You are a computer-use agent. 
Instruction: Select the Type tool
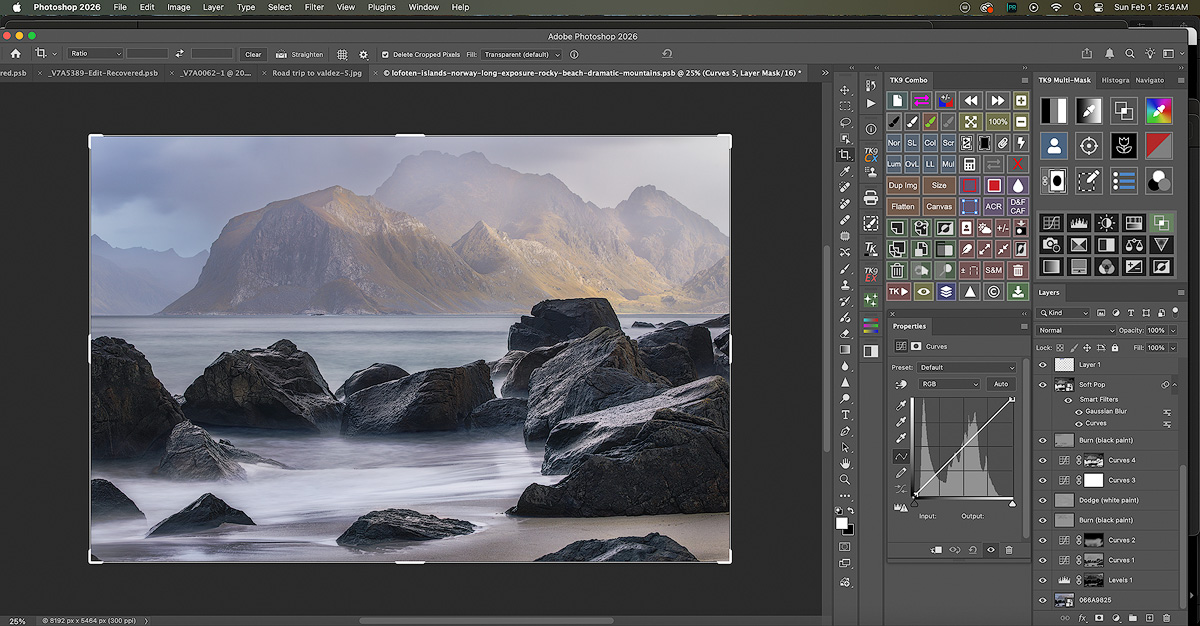tap(845, 414)
